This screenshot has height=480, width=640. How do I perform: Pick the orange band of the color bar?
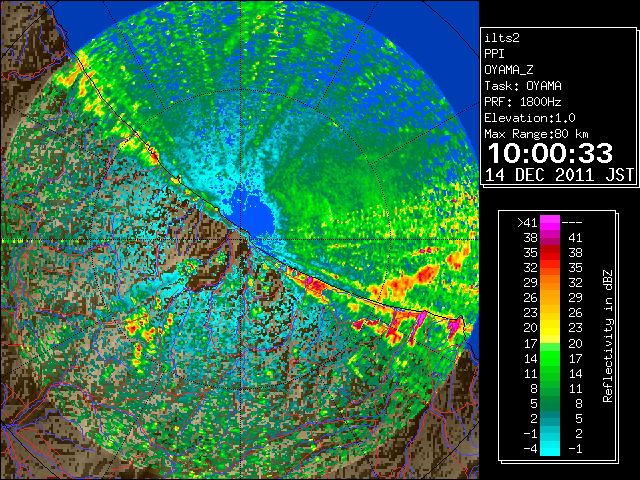click(550, 282)
